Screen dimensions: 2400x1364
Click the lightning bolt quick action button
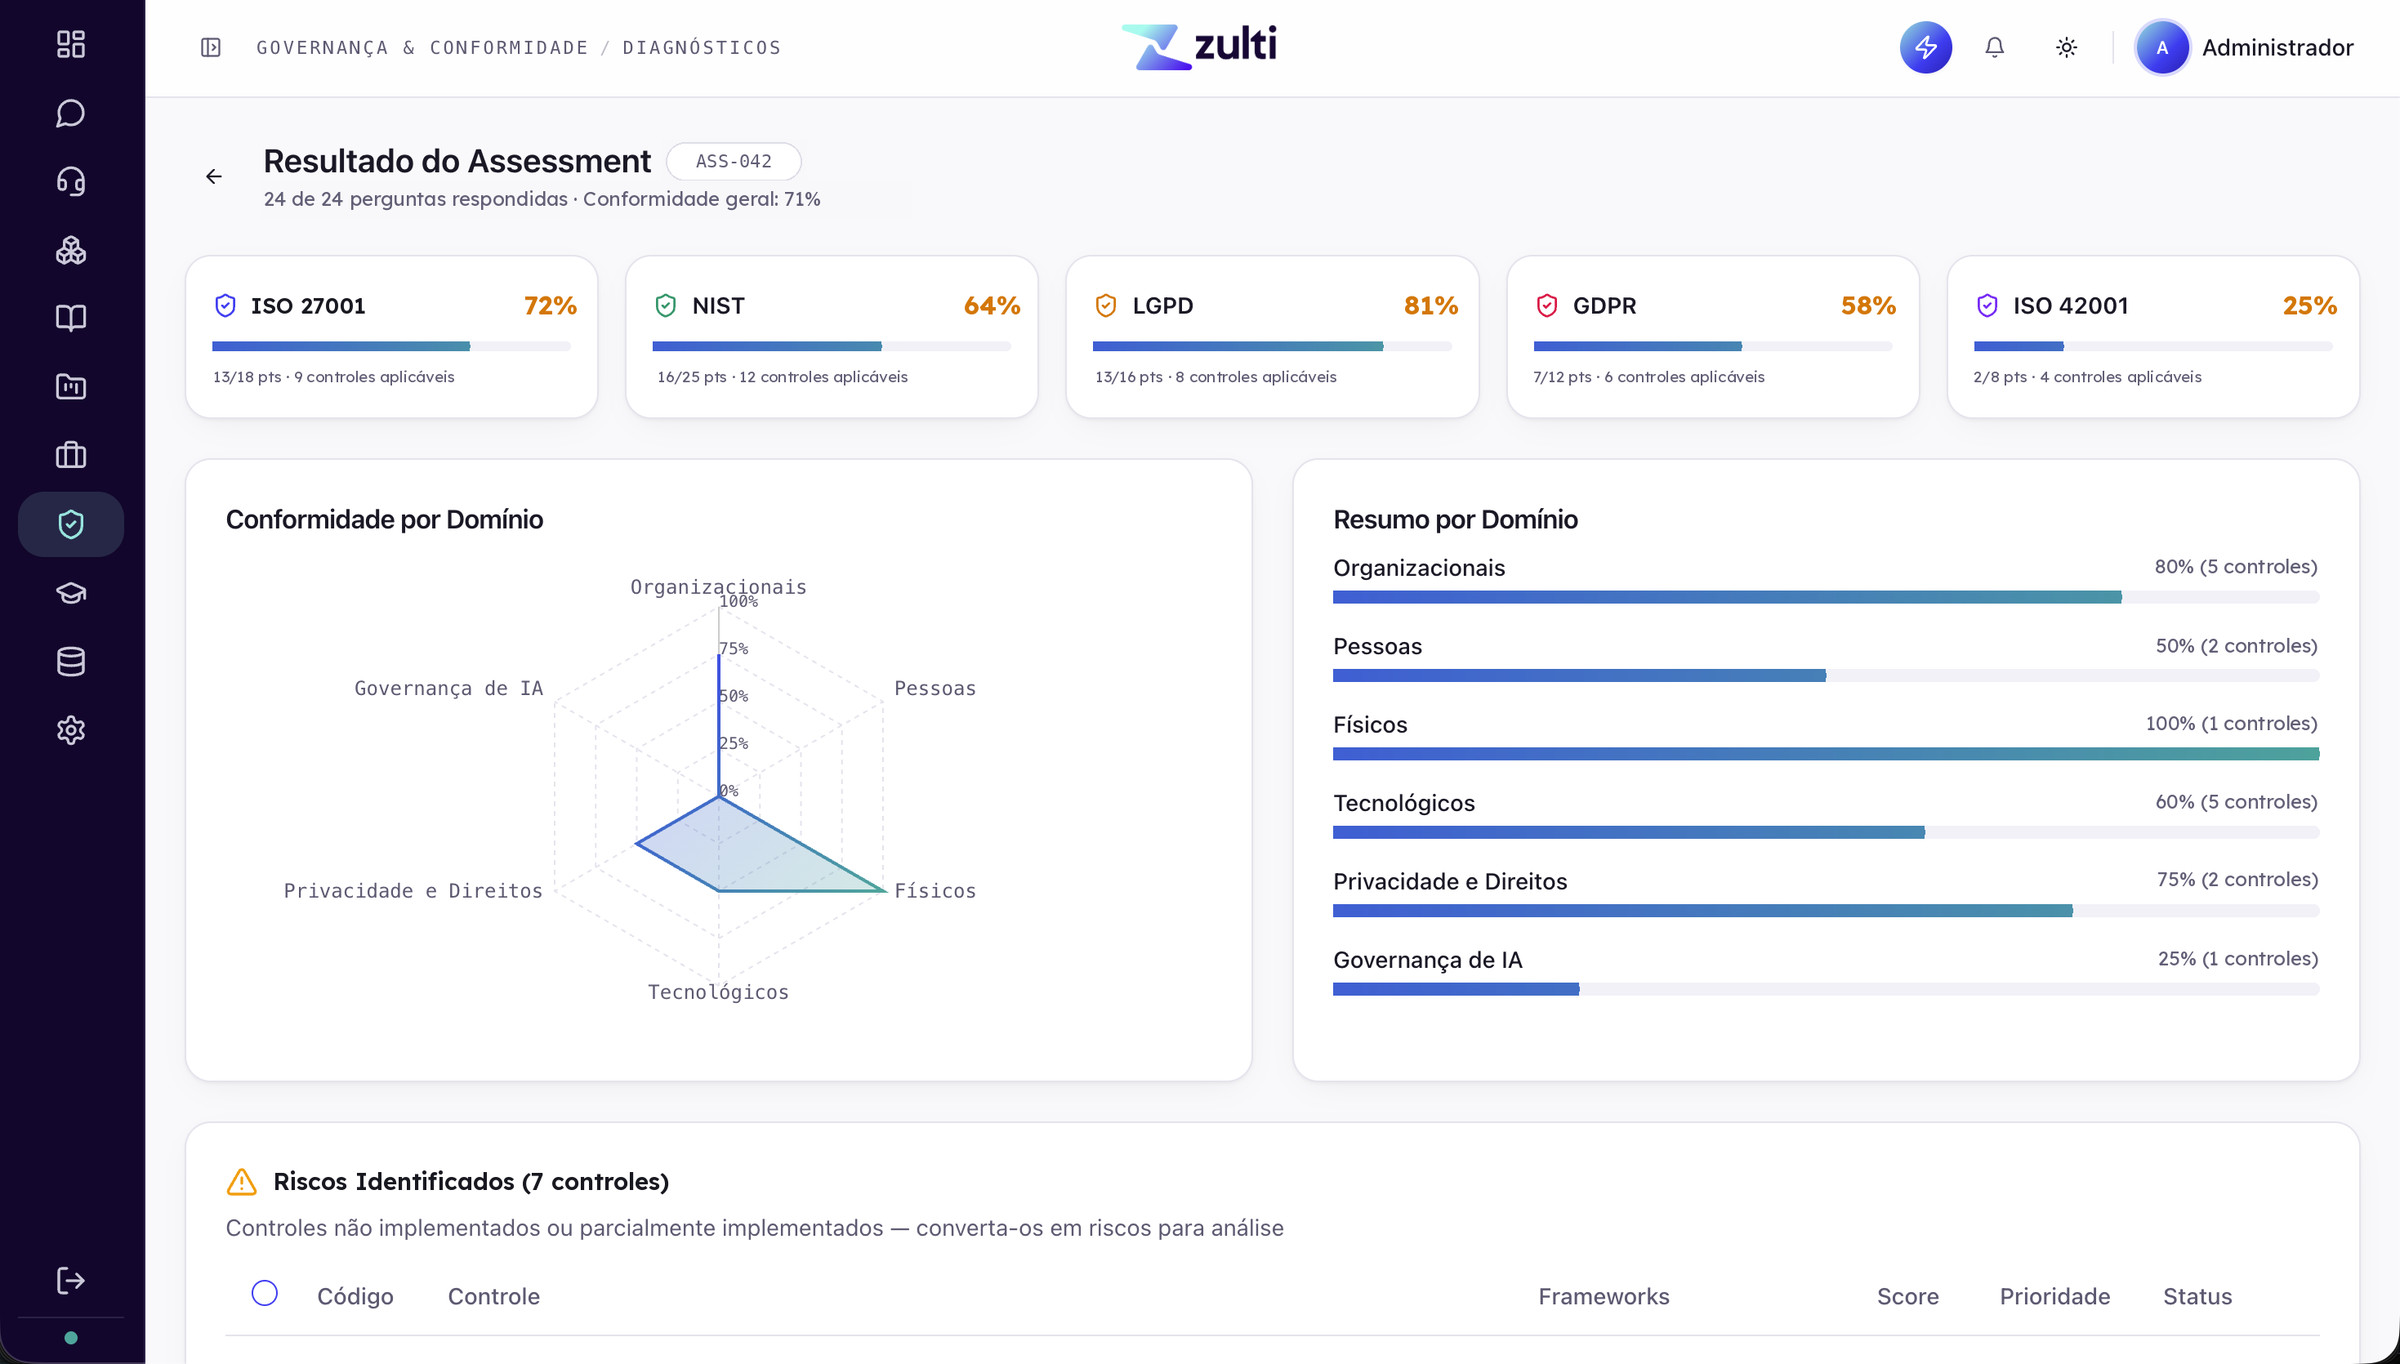click(1925, 47)
